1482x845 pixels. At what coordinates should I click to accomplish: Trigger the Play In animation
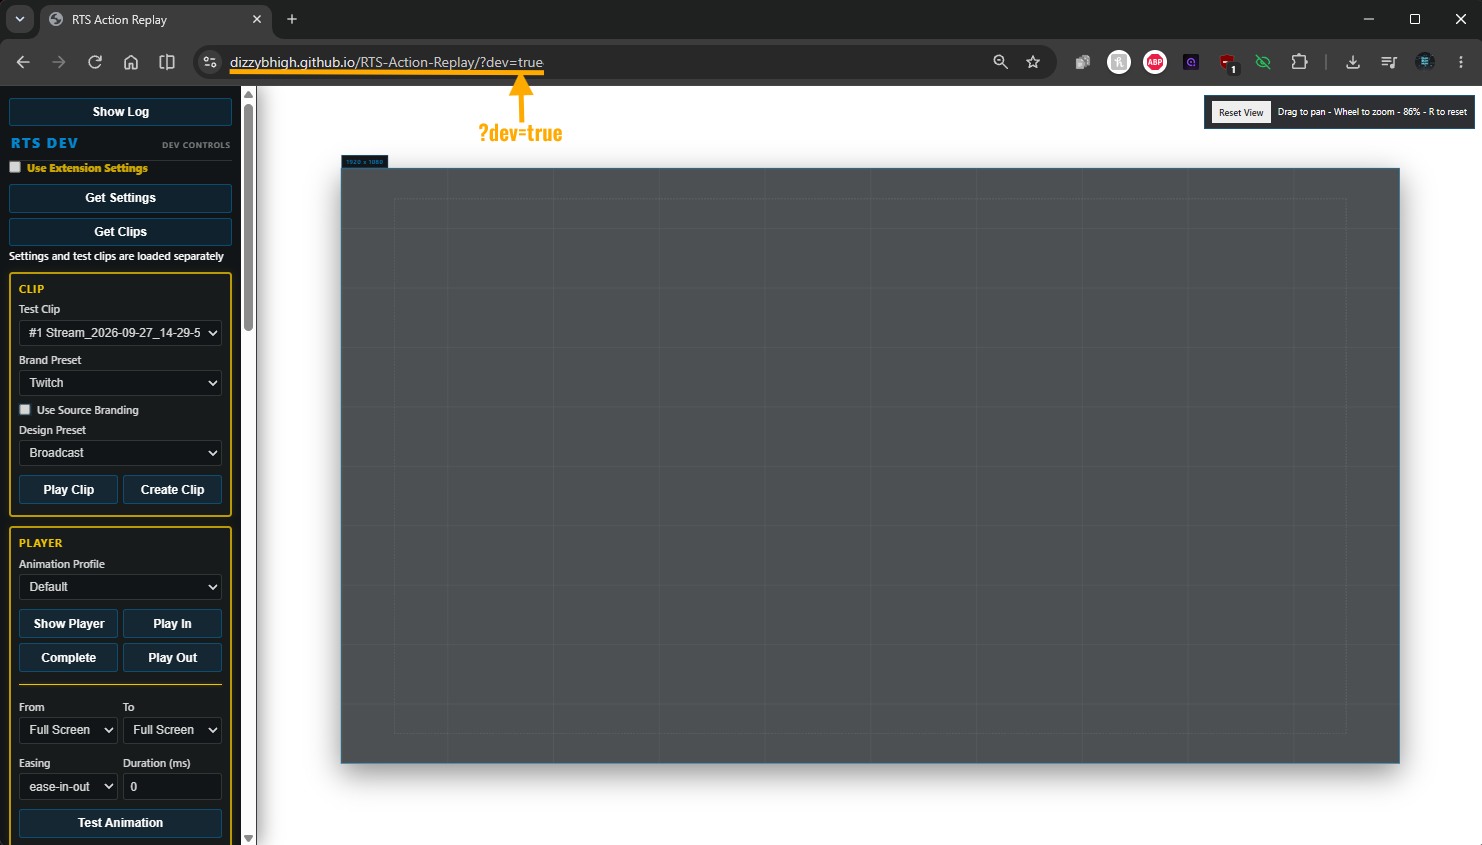click(172, 624)
